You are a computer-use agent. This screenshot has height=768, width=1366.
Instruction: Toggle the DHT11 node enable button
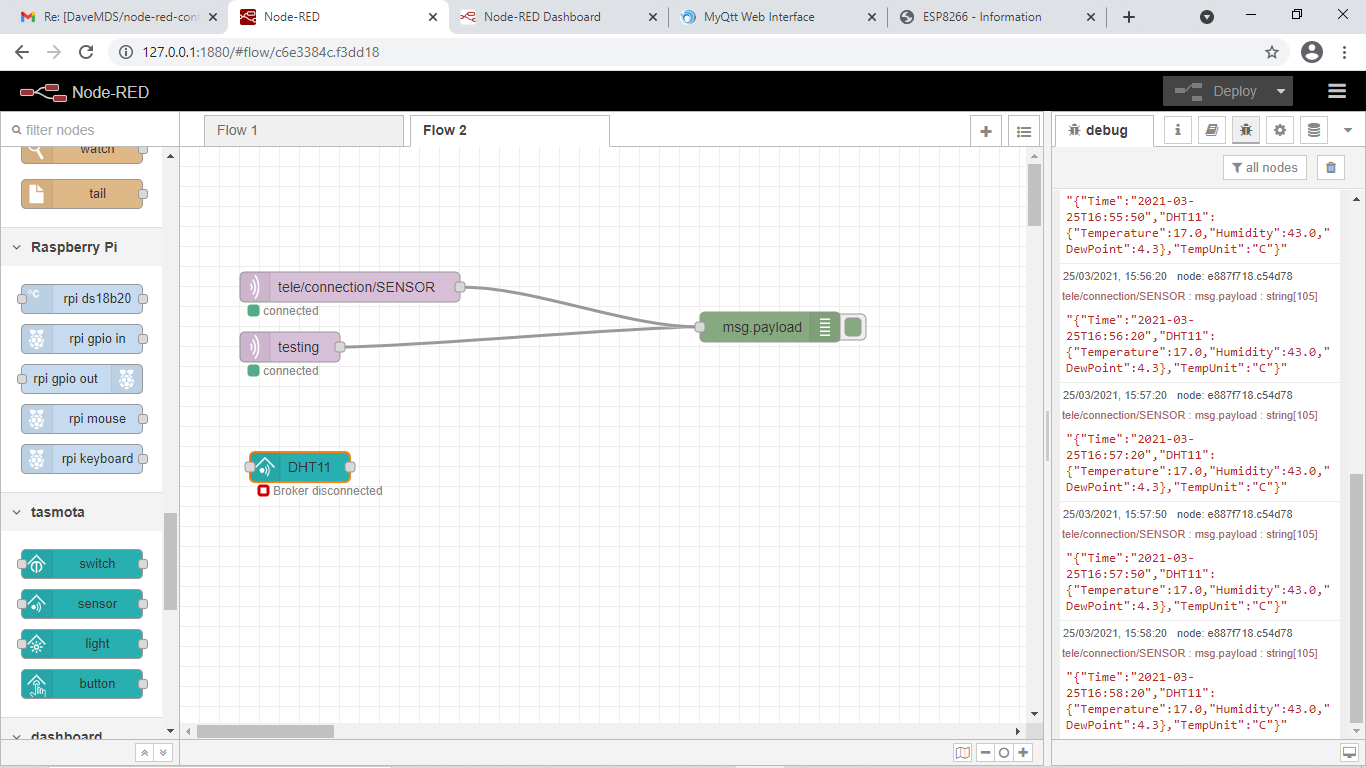(247, 467)
